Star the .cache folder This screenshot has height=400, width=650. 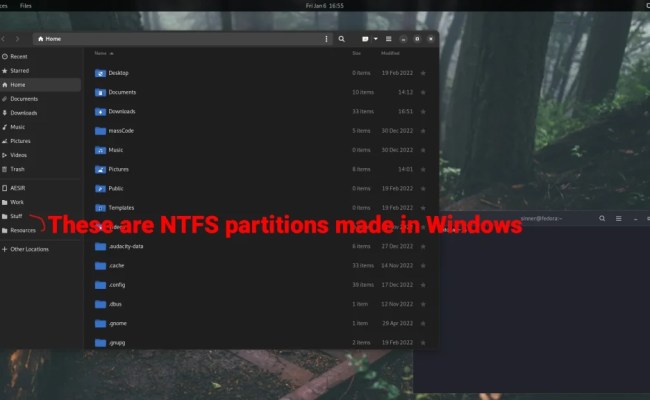point(423,266)
